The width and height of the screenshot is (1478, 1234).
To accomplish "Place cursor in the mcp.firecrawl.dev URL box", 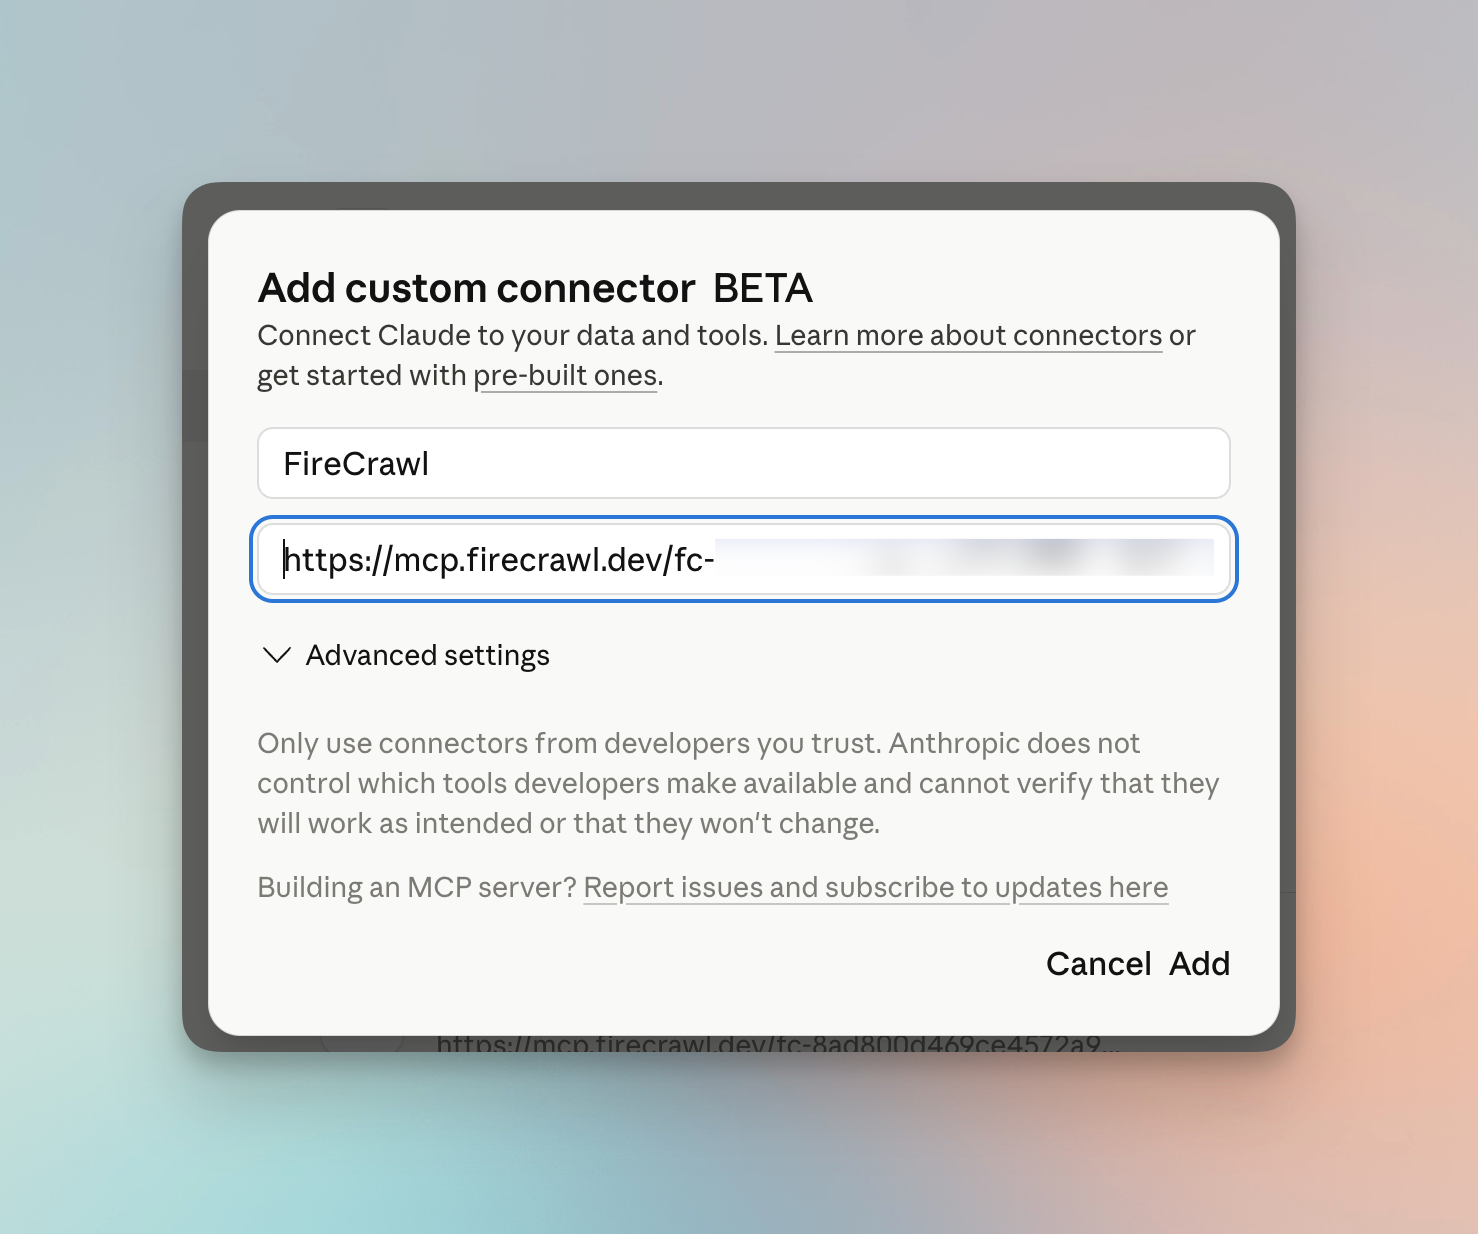I will point(743,560).
